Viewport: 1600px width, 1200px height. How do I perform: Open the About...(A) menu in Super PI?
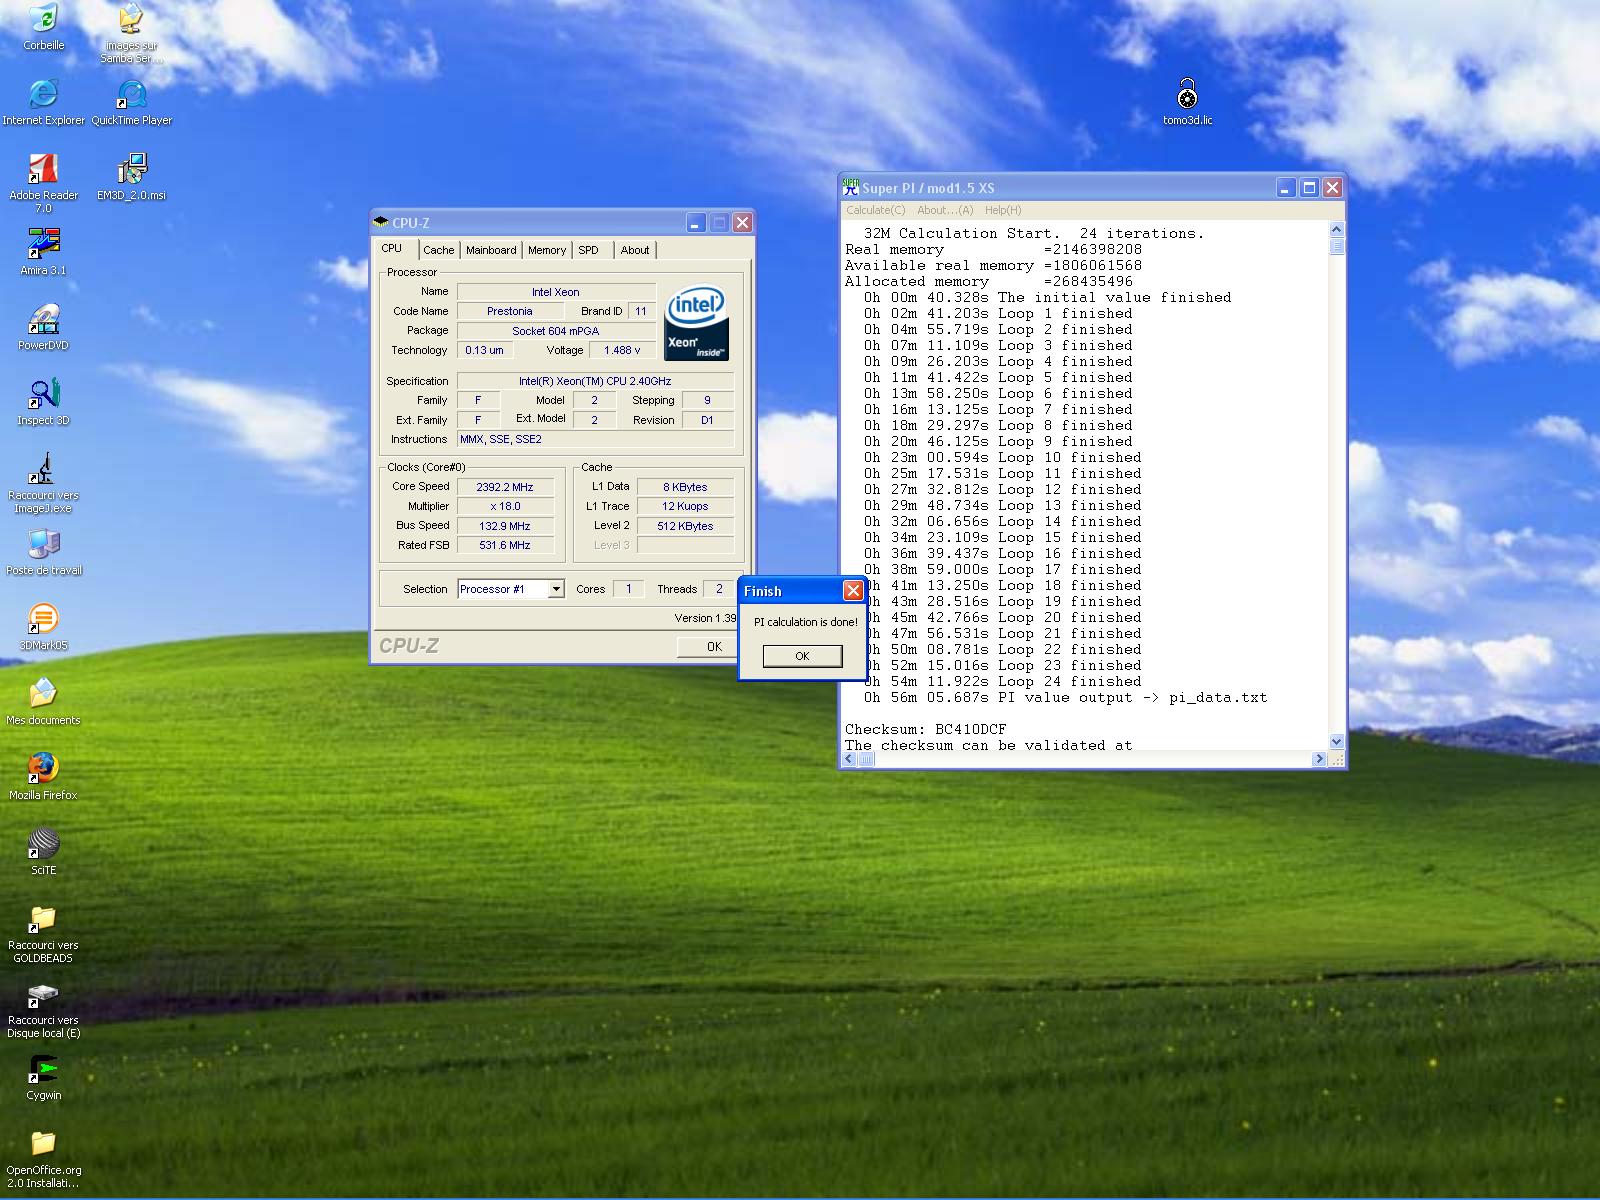click(x=945, y=210)
